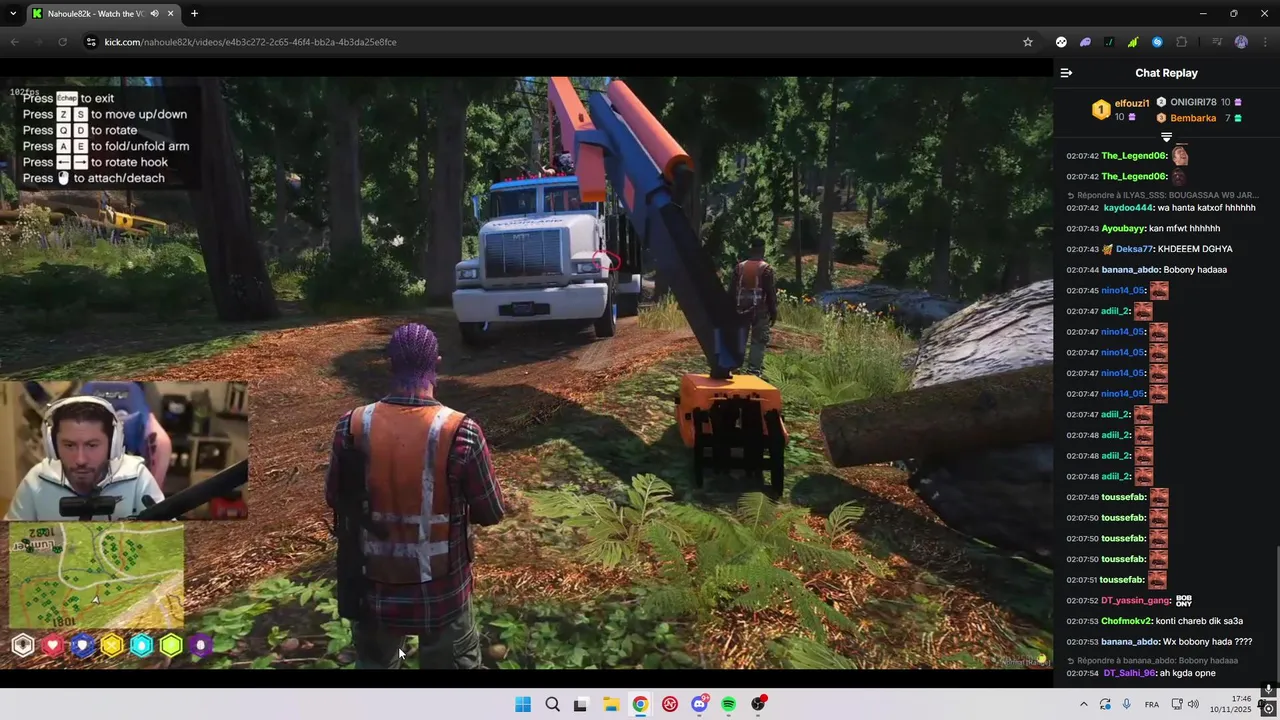Image resolution: width=1280 pixels, height=720 pixels.
Task: Open Chrome three-dot menu
Action: [1265, 42]
